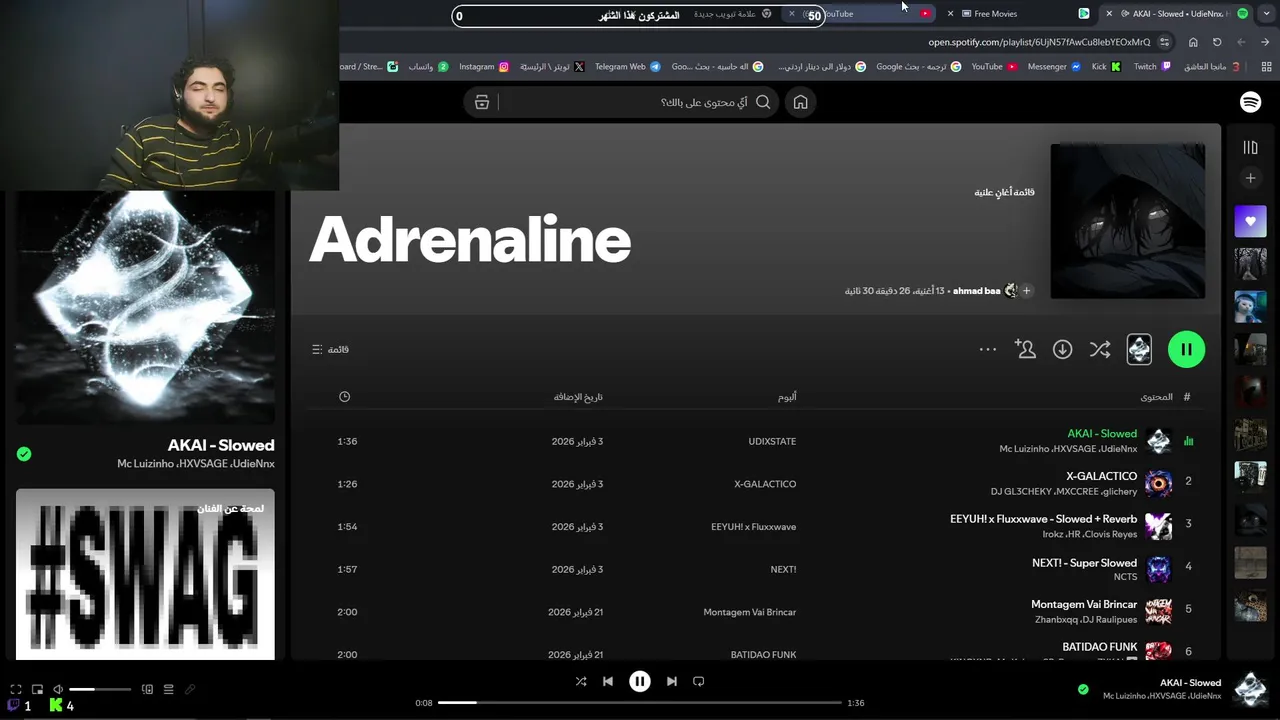
Task: Toggle saved checkmark beside AKAI title
Action: pos(24,454)
